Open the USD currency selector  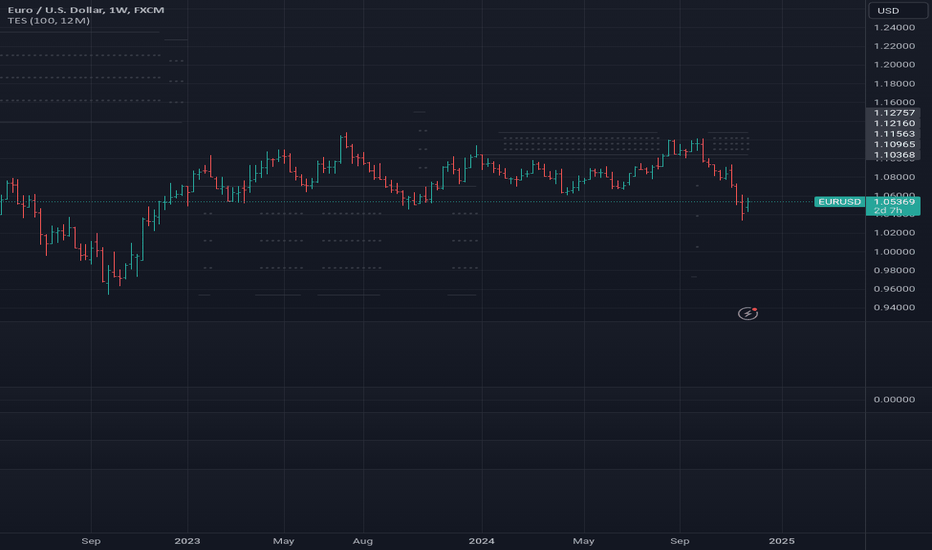tap(898, 11)
